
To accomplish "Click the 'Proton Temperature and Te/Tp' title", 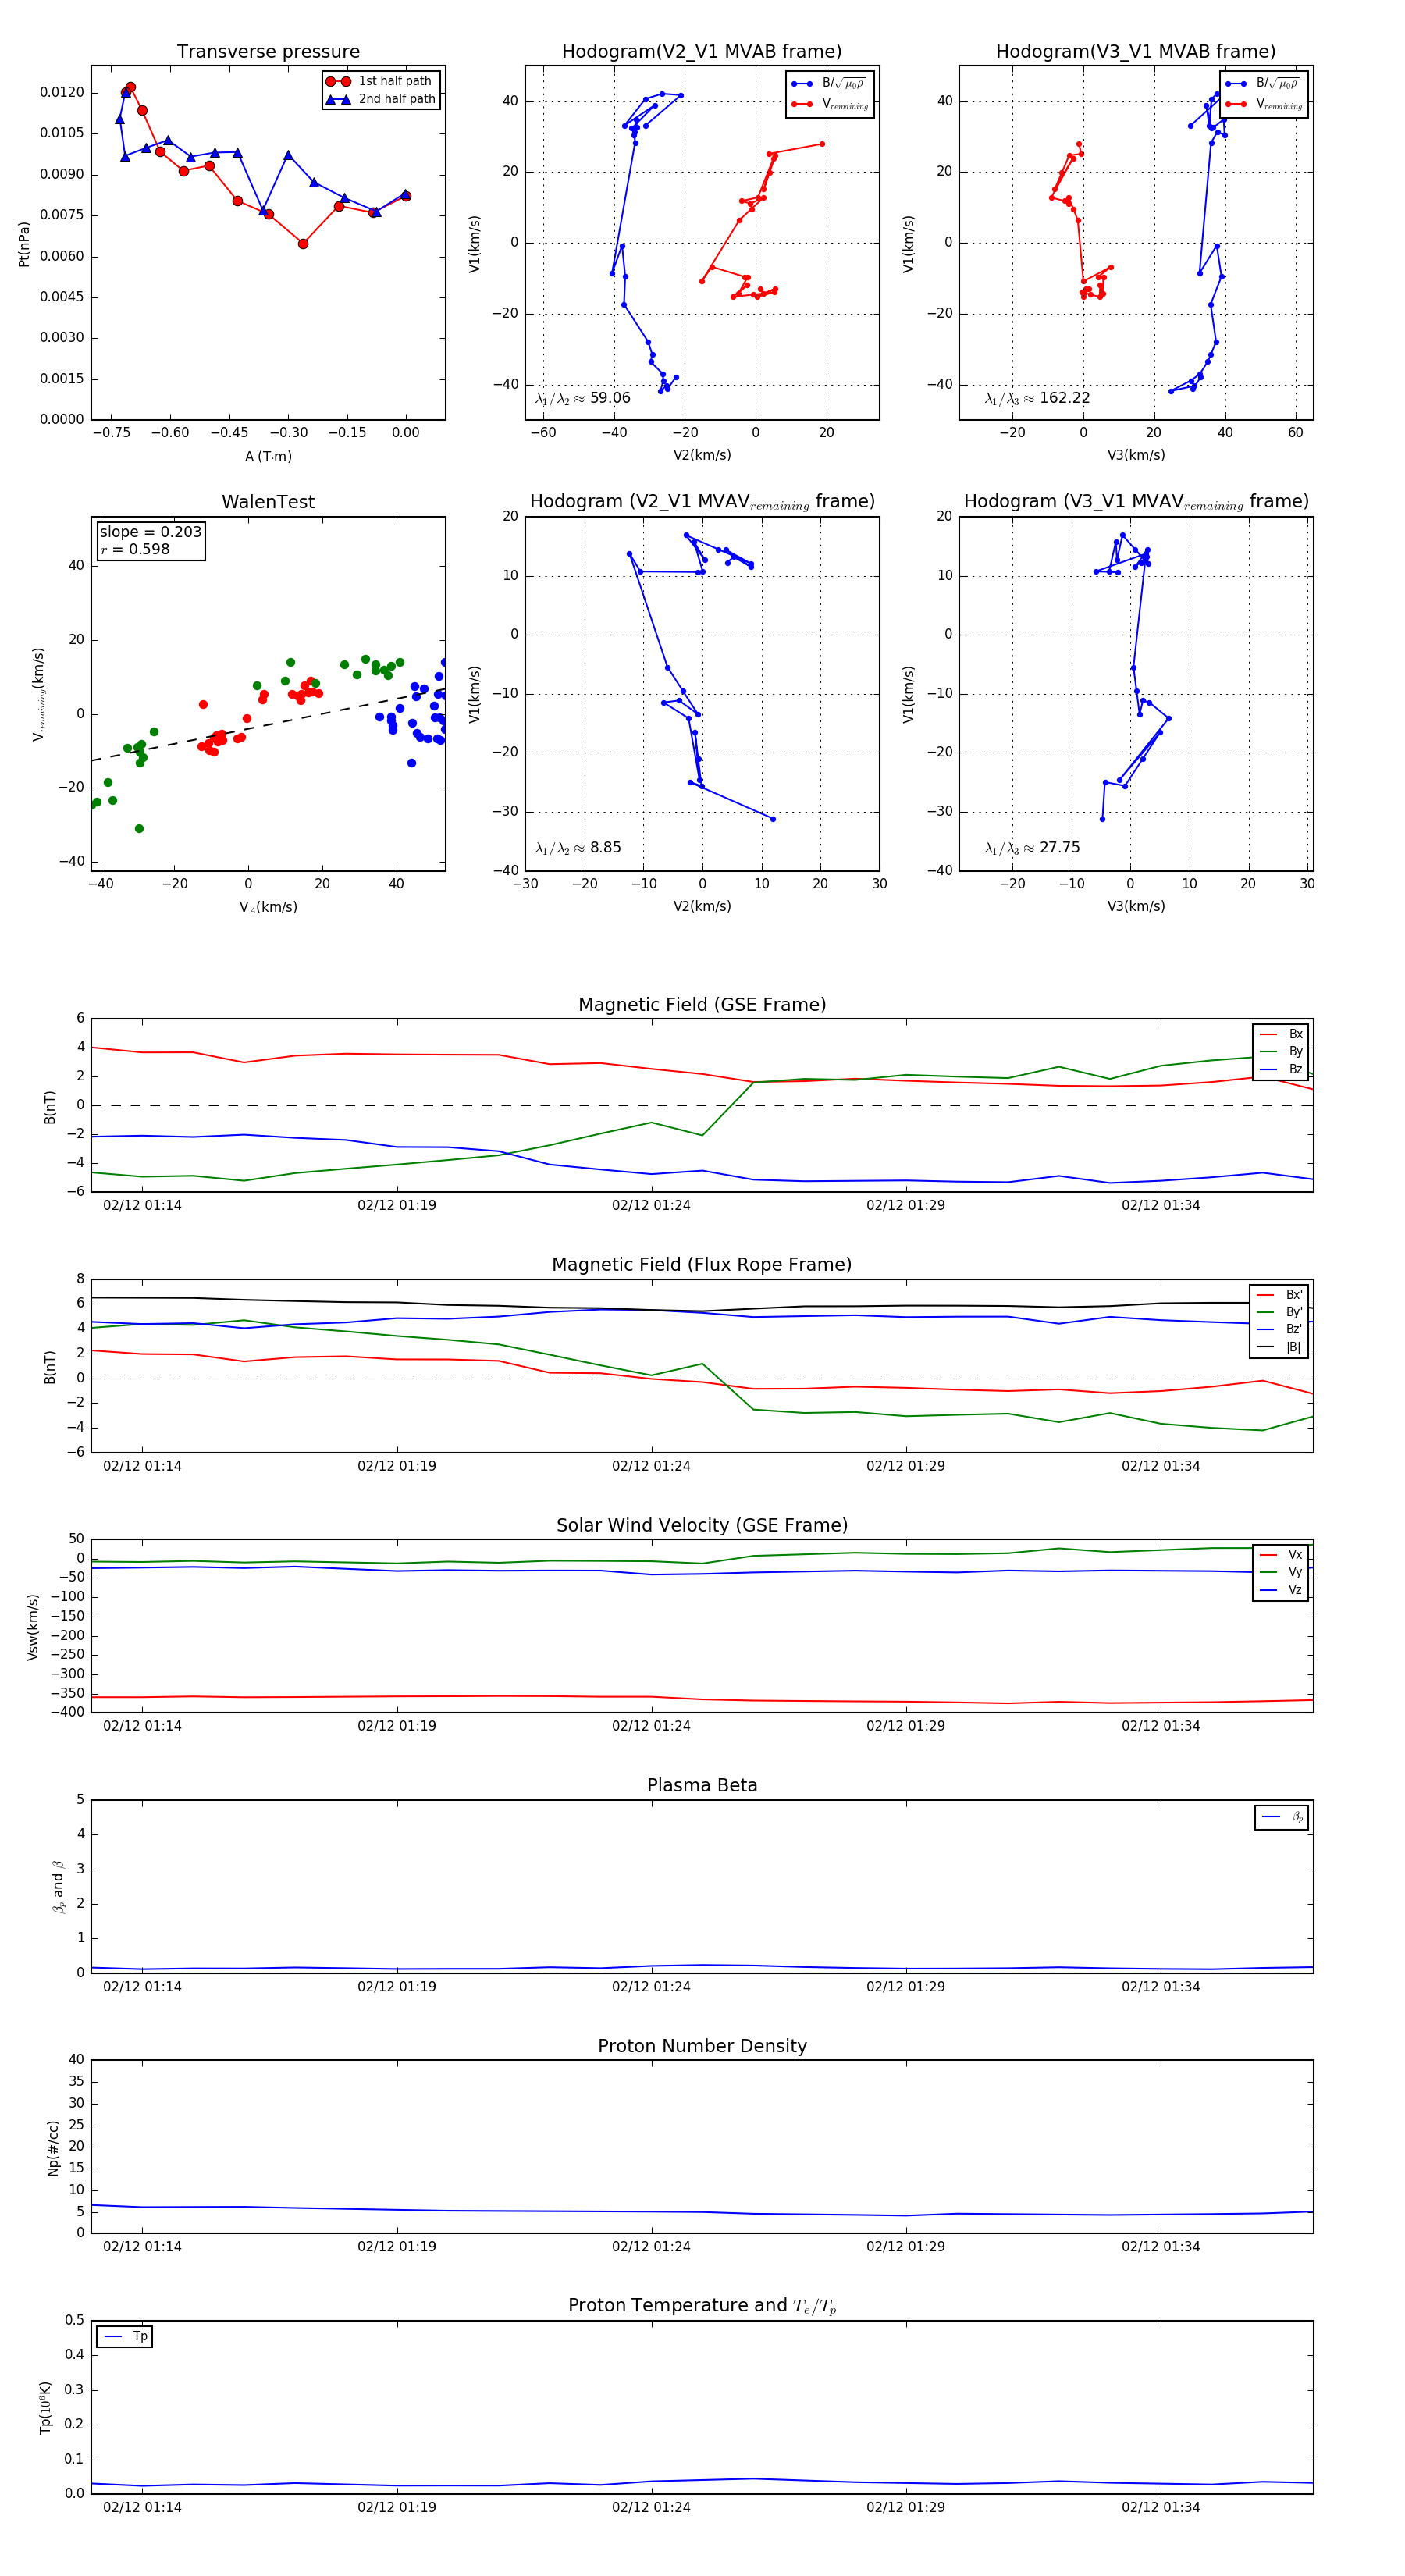I will pos(702,2306).
